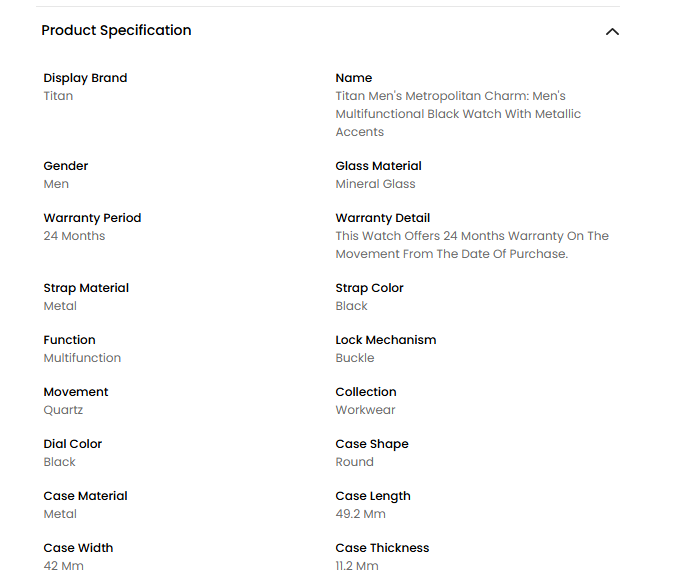This screenshot has height=587, width=683.
Task: Select the value 'Quartz'
Action: coord(63,410)
